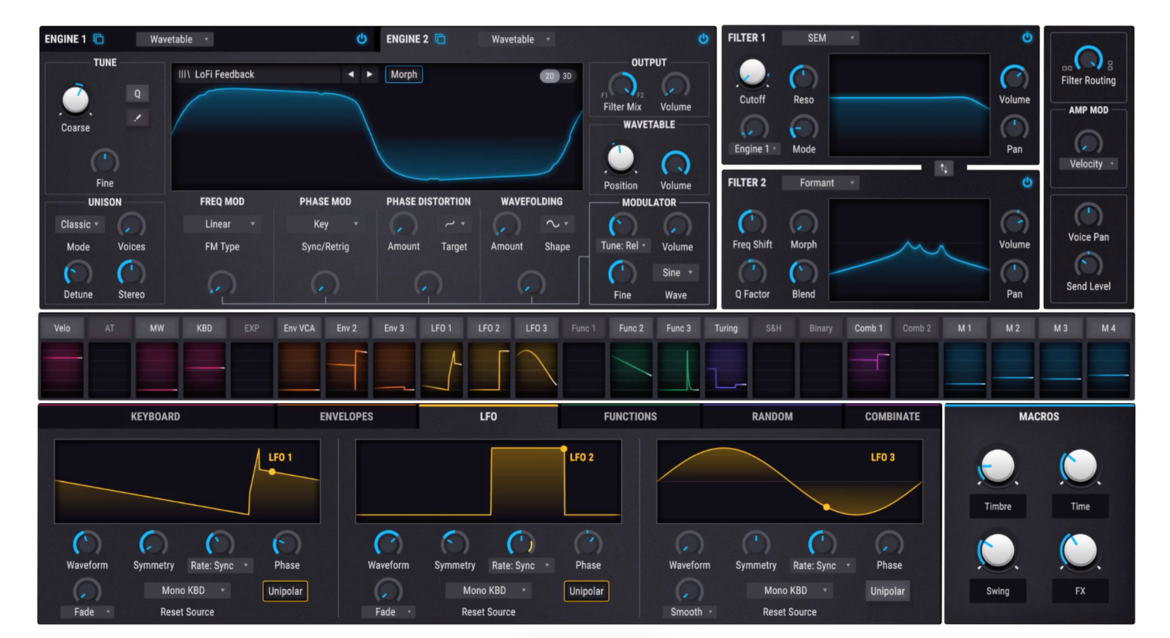Click the Filter Mix output knob
1170x638 pixels.
tap(622, 87)
